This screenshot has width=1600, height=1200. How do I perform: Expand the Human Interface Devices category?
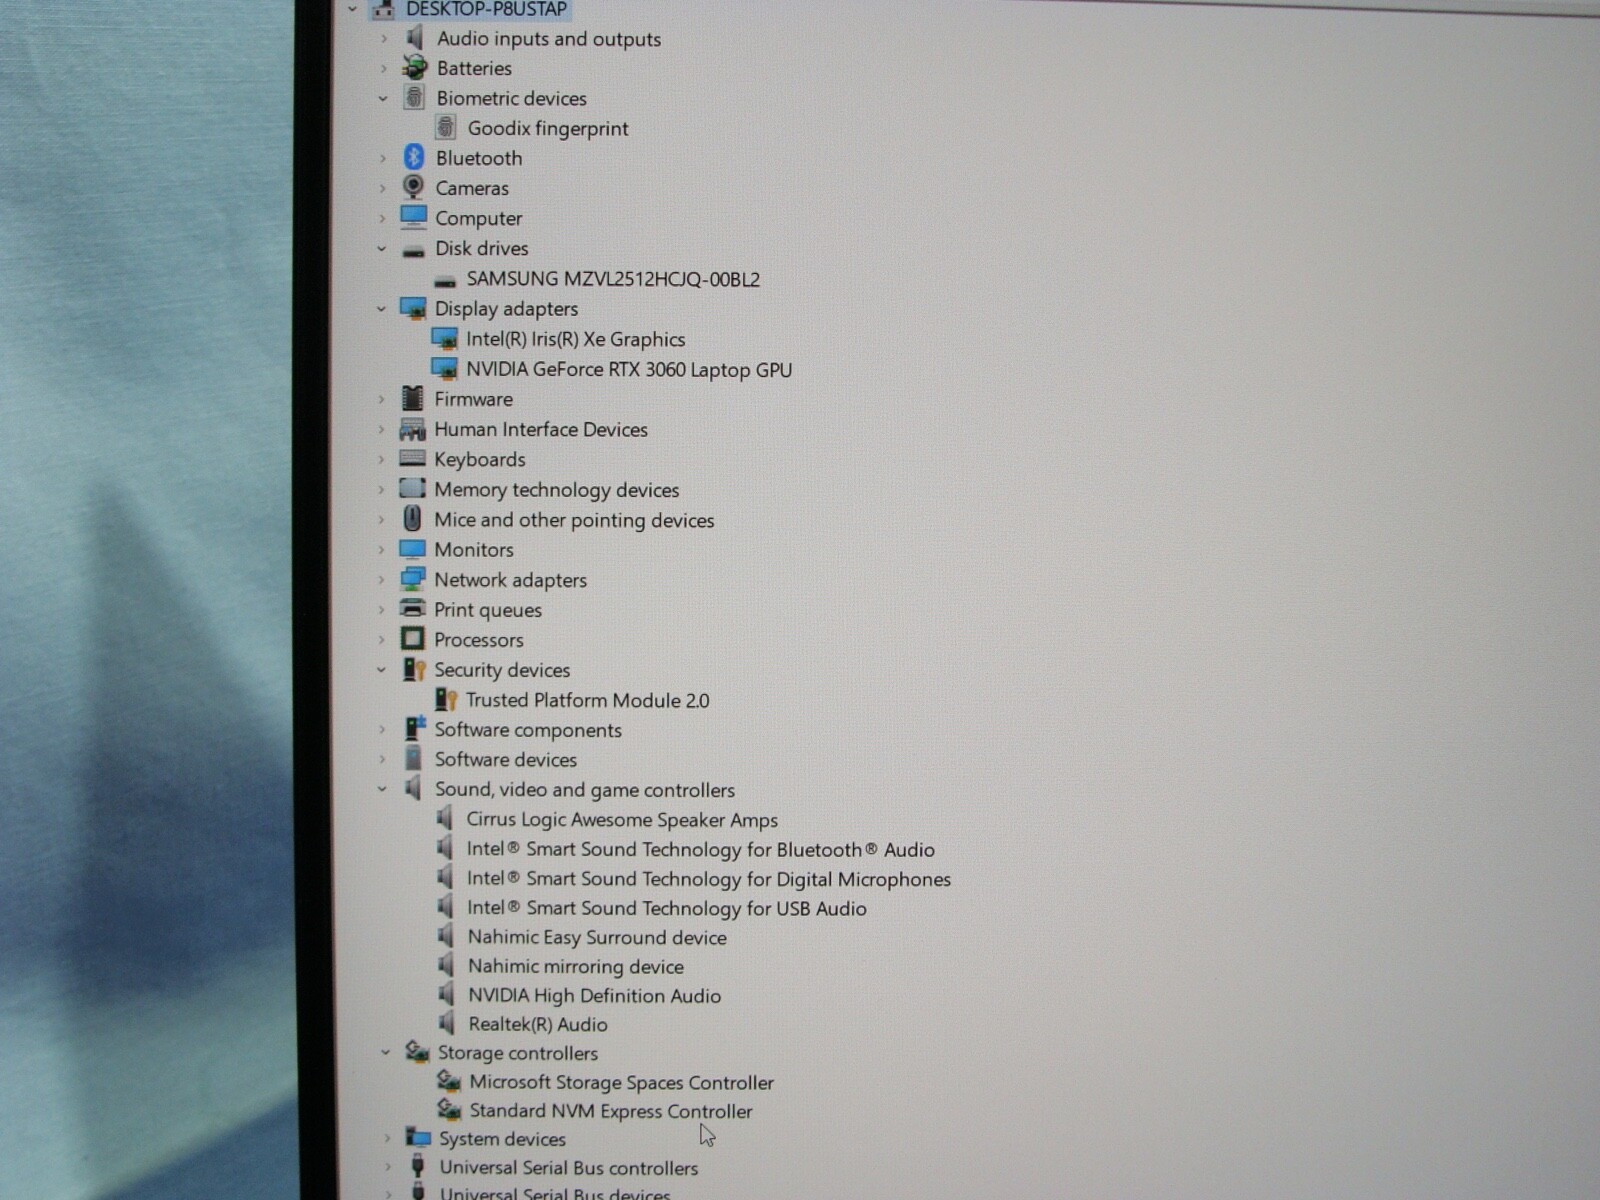click(384, 429)
